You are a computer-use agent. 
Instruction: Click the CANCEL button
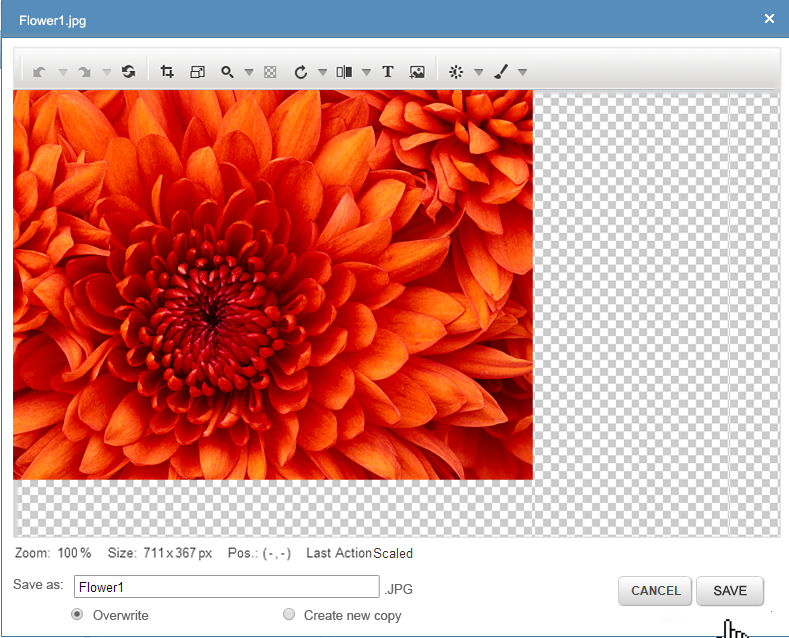pos(655,591)
